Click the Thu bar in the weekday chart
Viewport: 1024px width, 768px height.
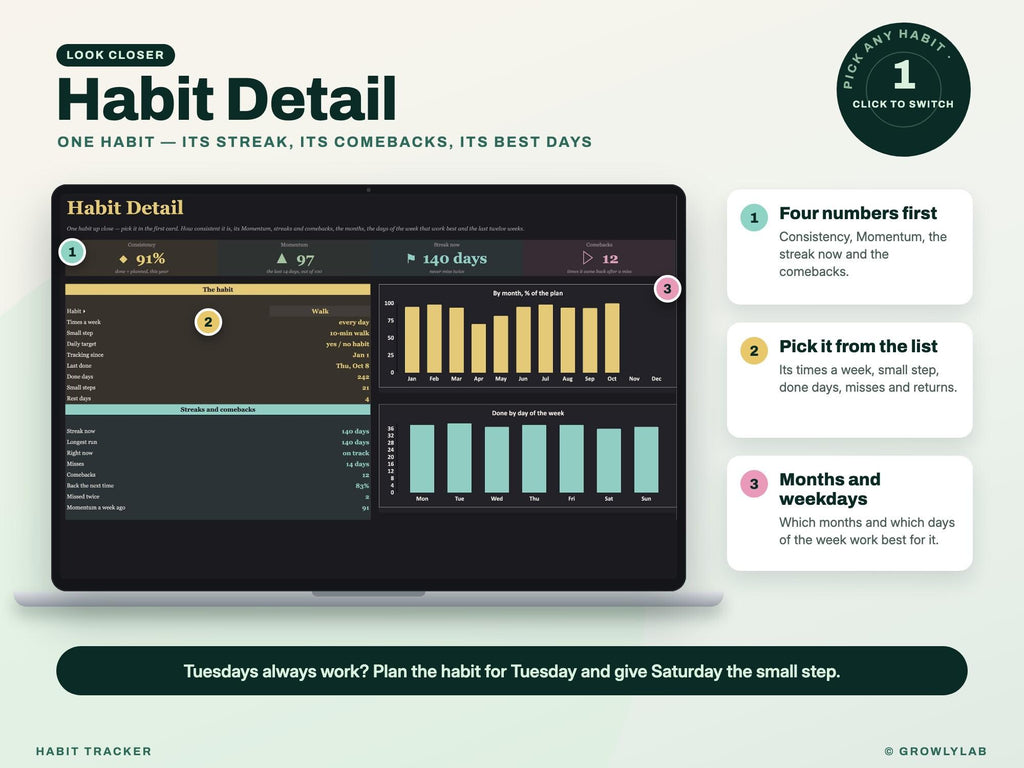point(534,458)
